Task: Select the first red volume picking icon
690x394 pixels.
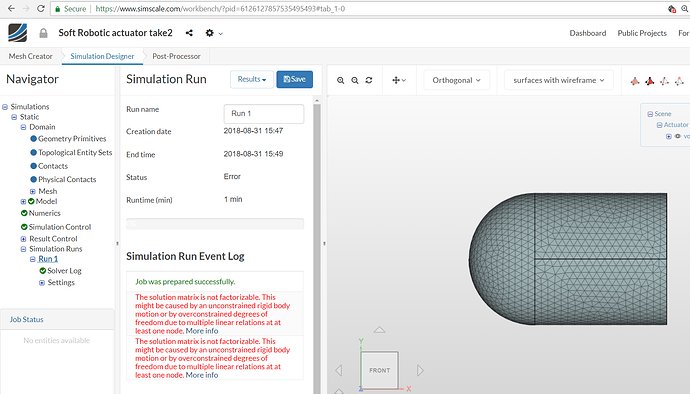Action: click(x=635, y=81)
